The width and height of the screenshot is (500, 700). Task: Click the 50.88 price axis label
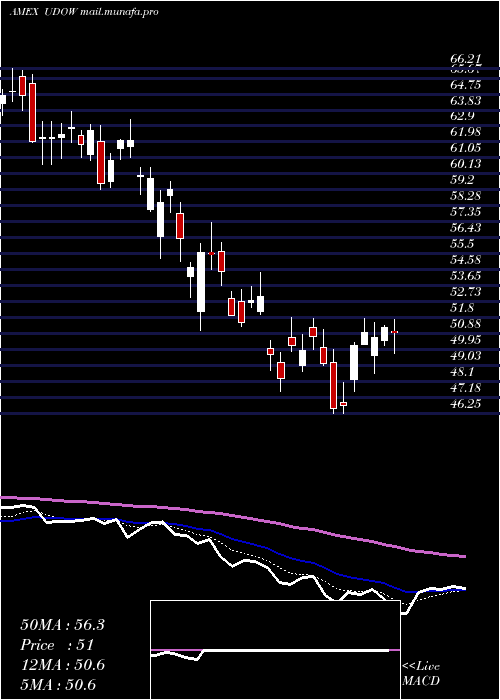tap(465, 323)
